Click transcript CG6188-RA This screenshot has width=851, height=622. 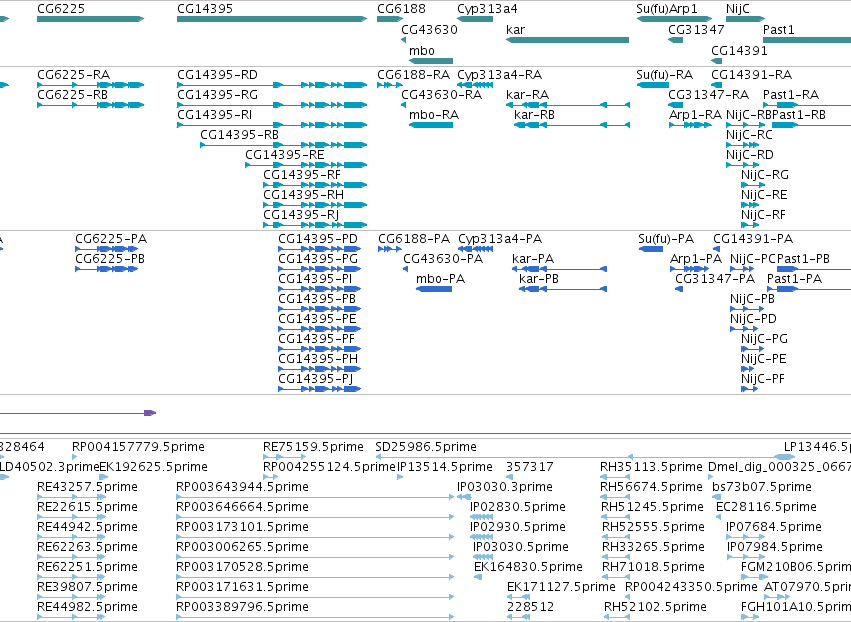click(414, 75)
